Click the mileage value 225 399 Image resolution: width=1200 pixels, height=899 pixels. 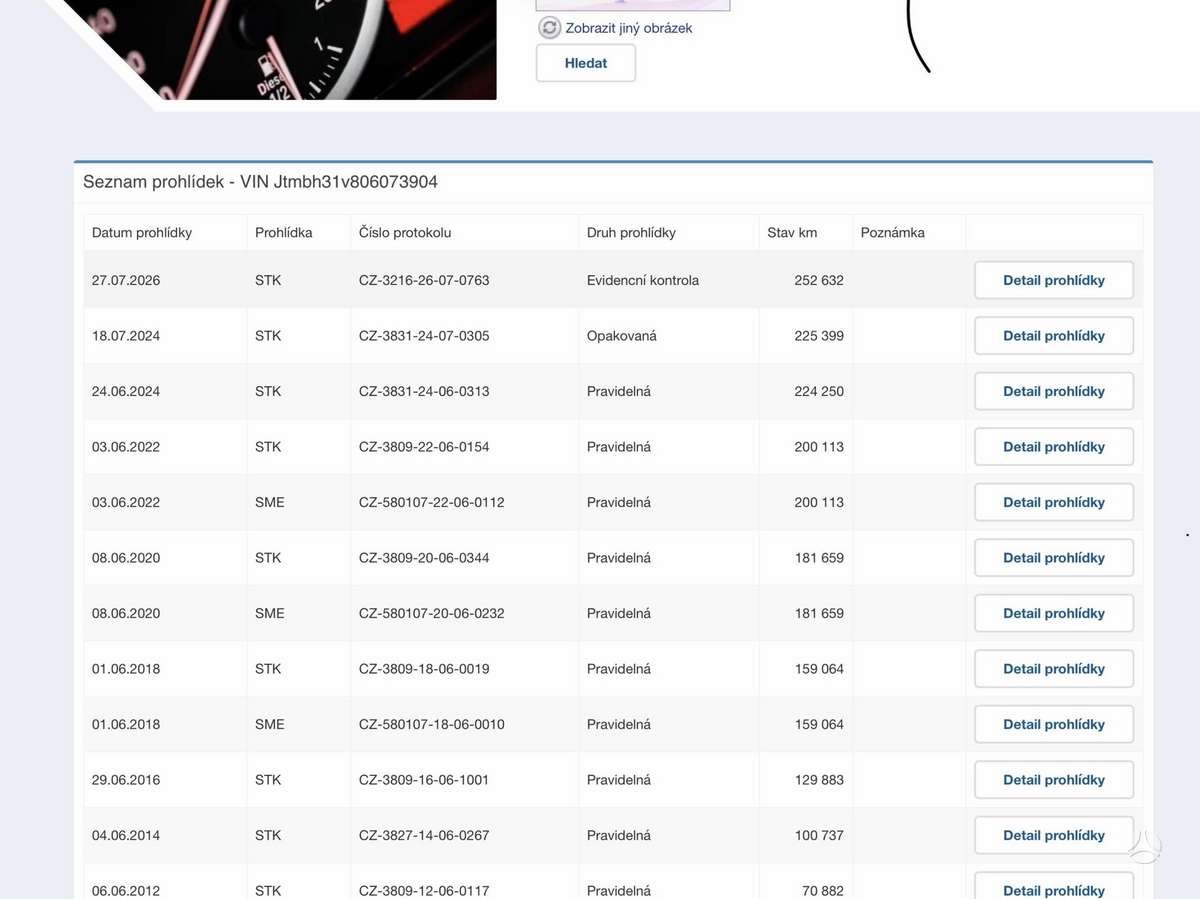pos(819,336)
